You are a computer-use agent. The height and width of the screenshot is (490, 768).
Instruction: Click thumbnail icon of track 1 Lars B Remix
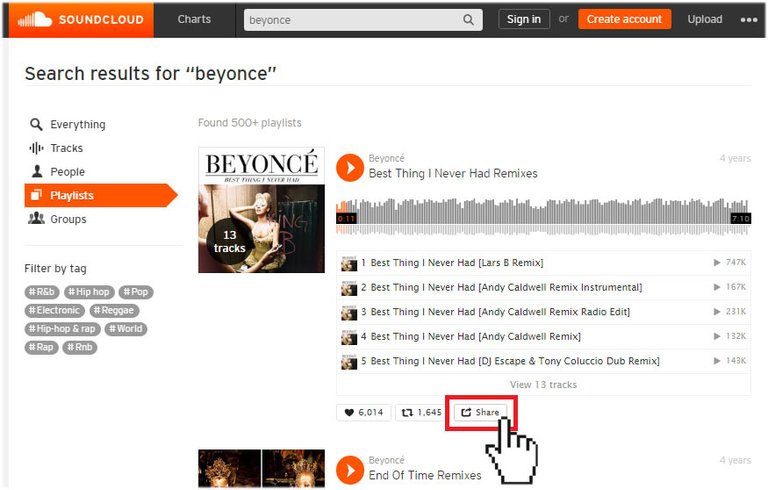coord(349,264)
